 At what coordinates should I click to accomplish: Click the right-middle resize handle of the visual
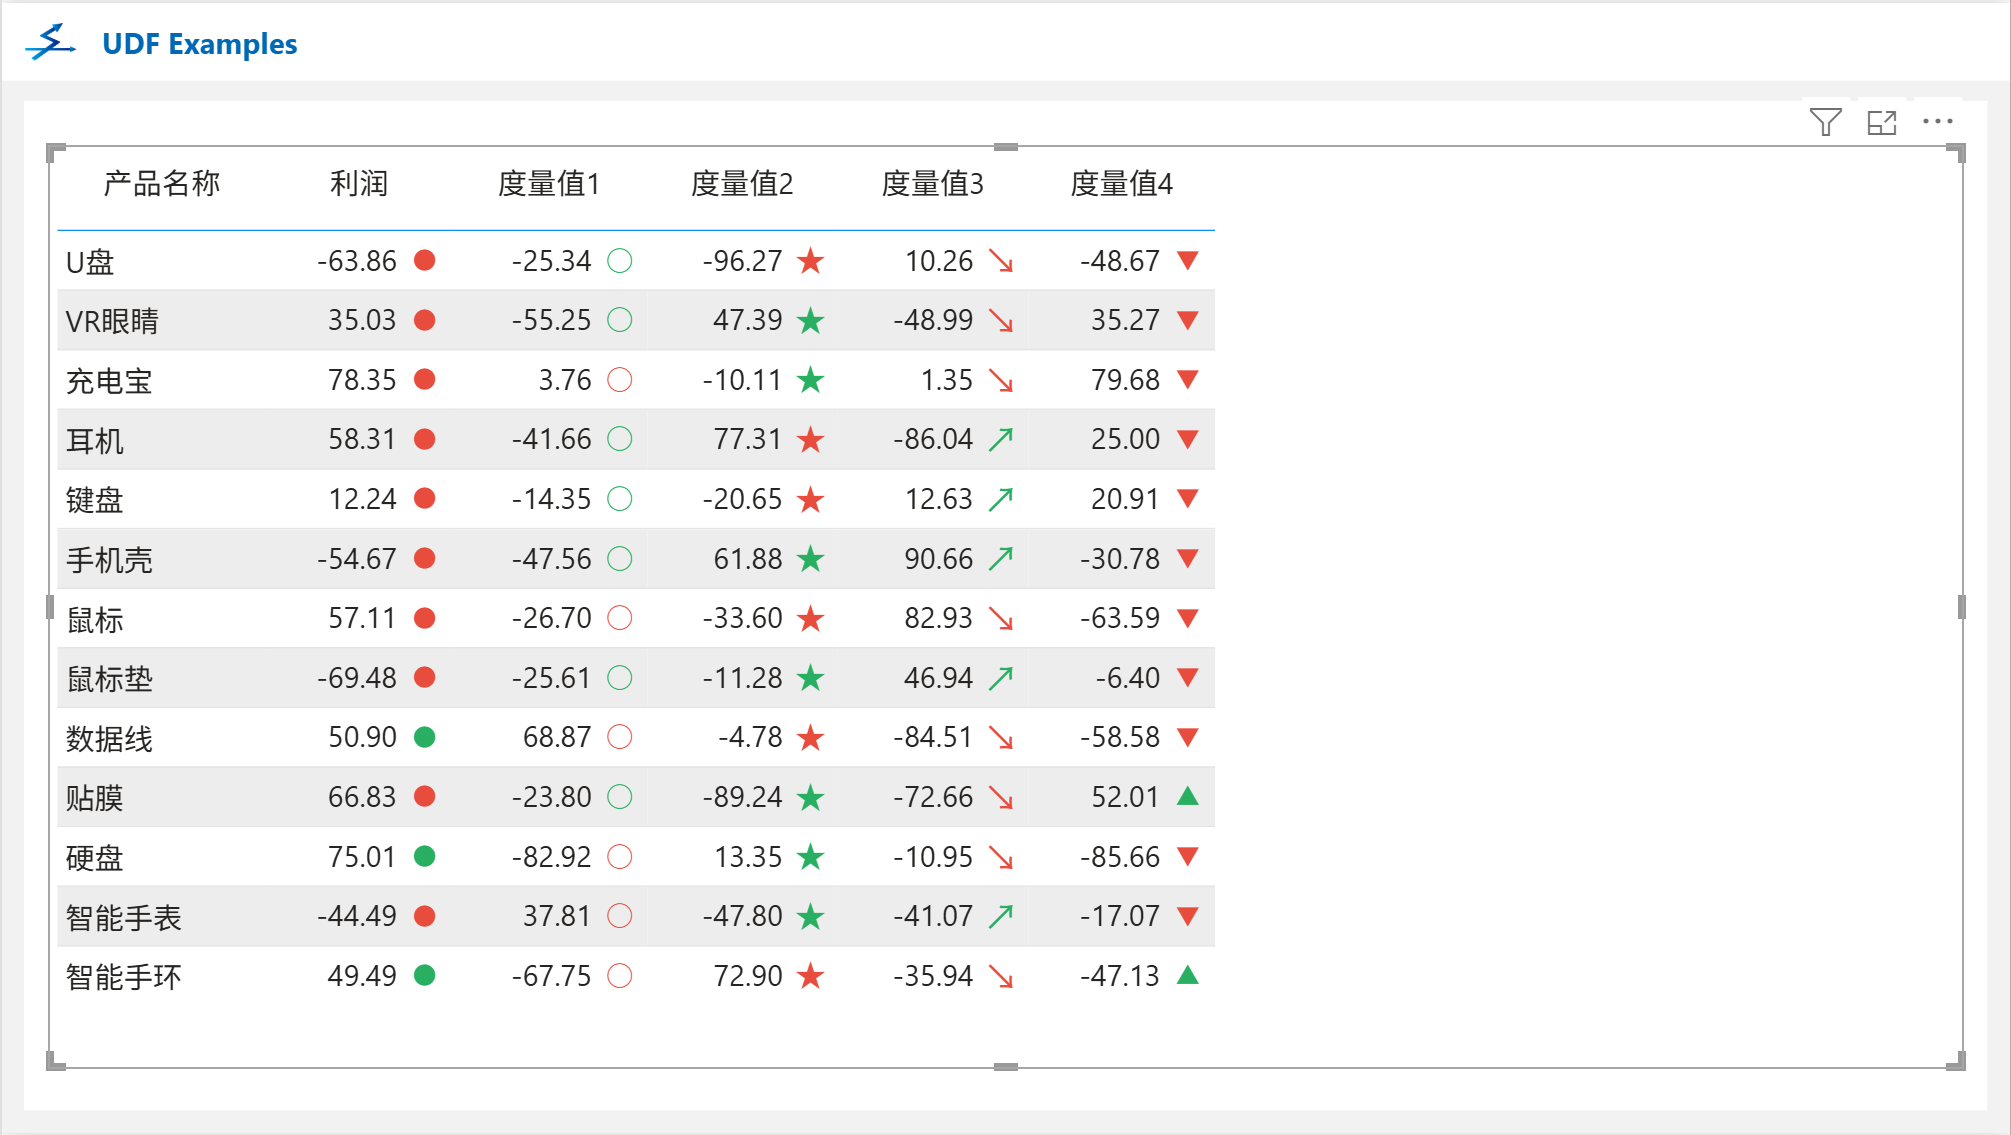[x=1961, y=607]
